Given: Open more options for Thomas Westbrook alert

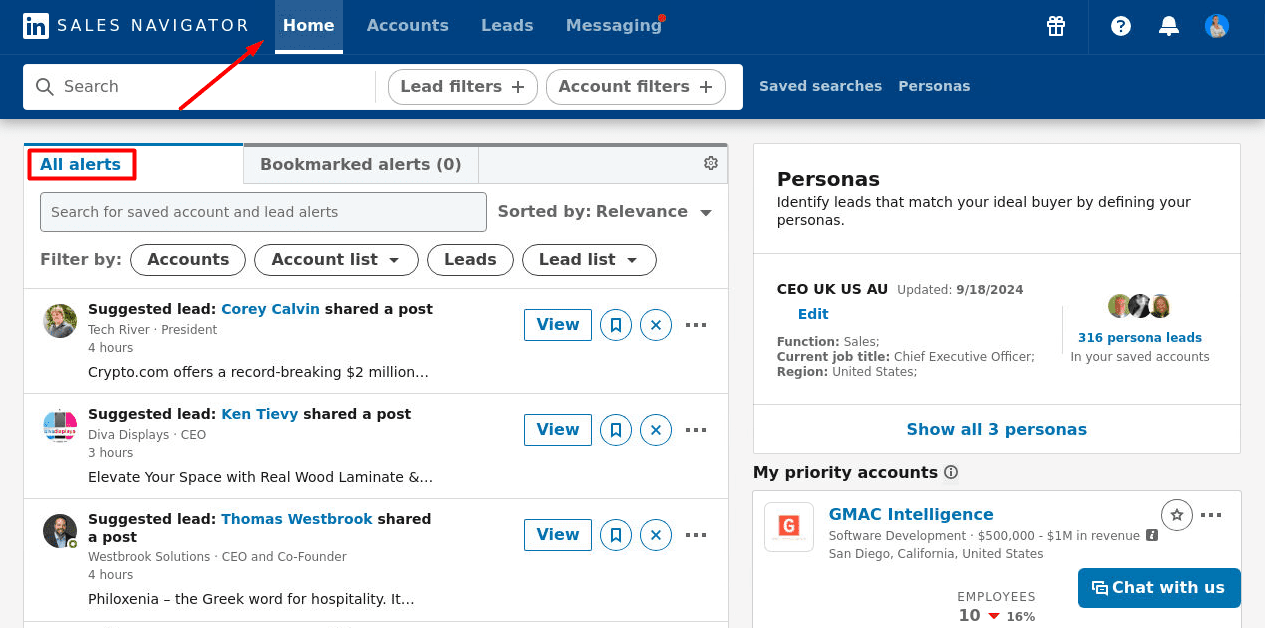Looking at the screenshot, I should point(696,535).
